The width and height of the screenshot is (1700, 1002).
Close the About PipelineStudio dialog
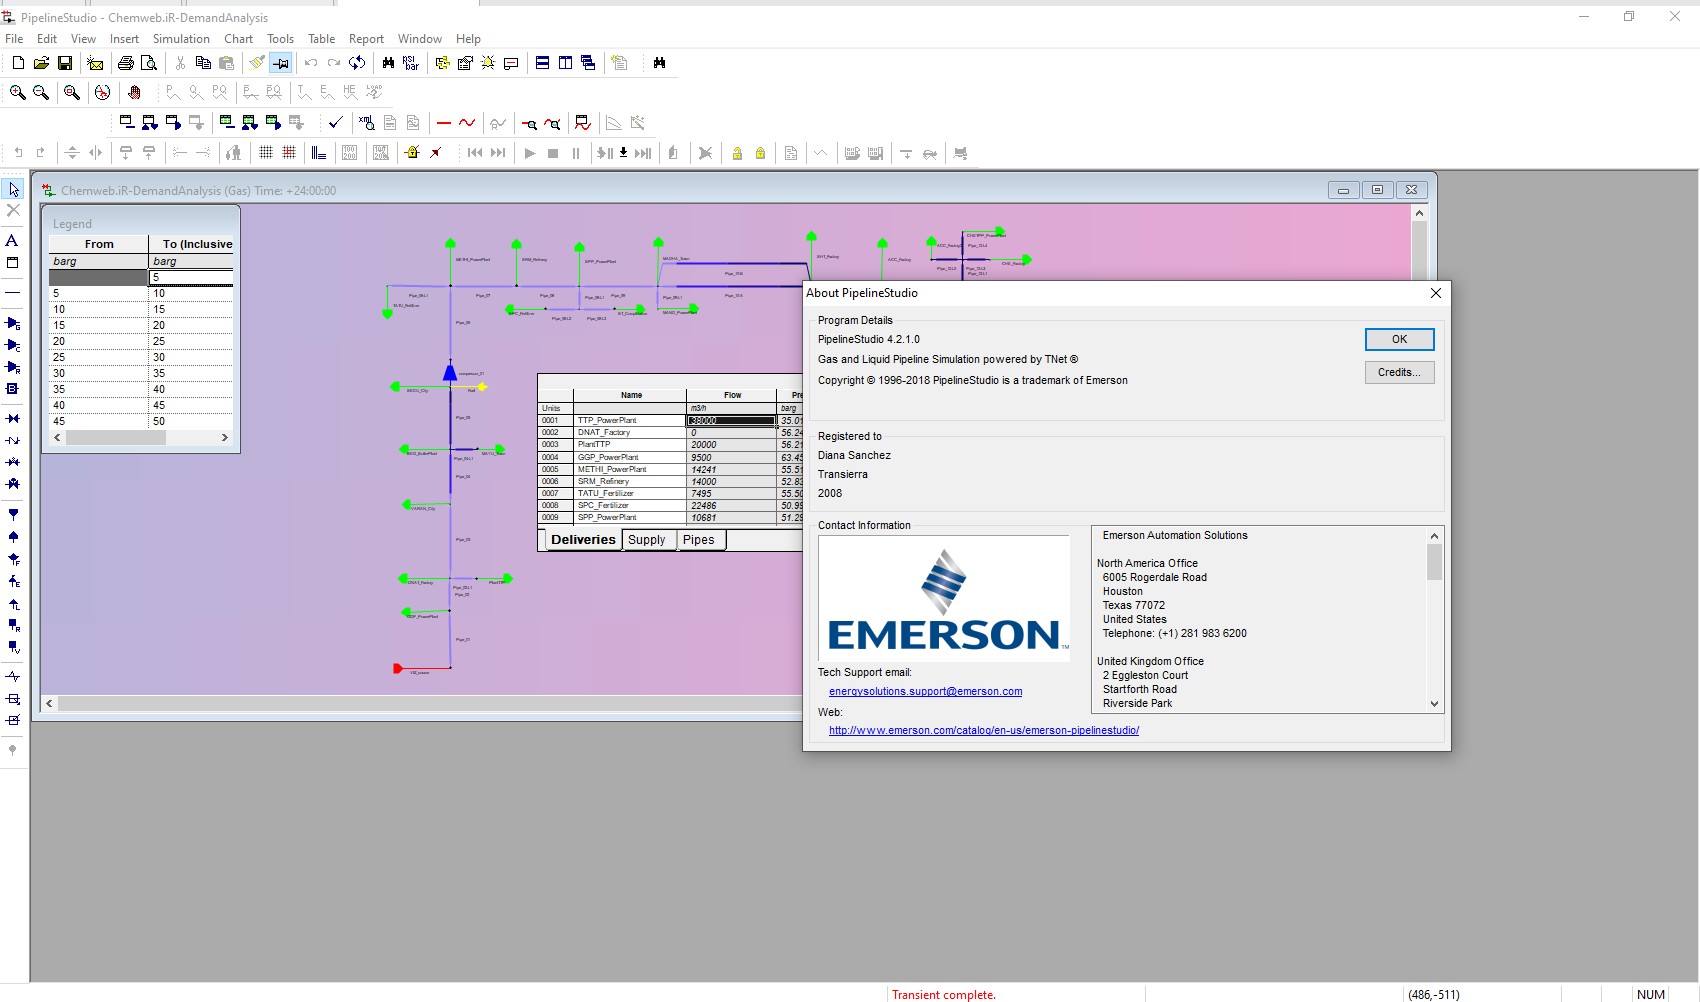(1436, 293)
